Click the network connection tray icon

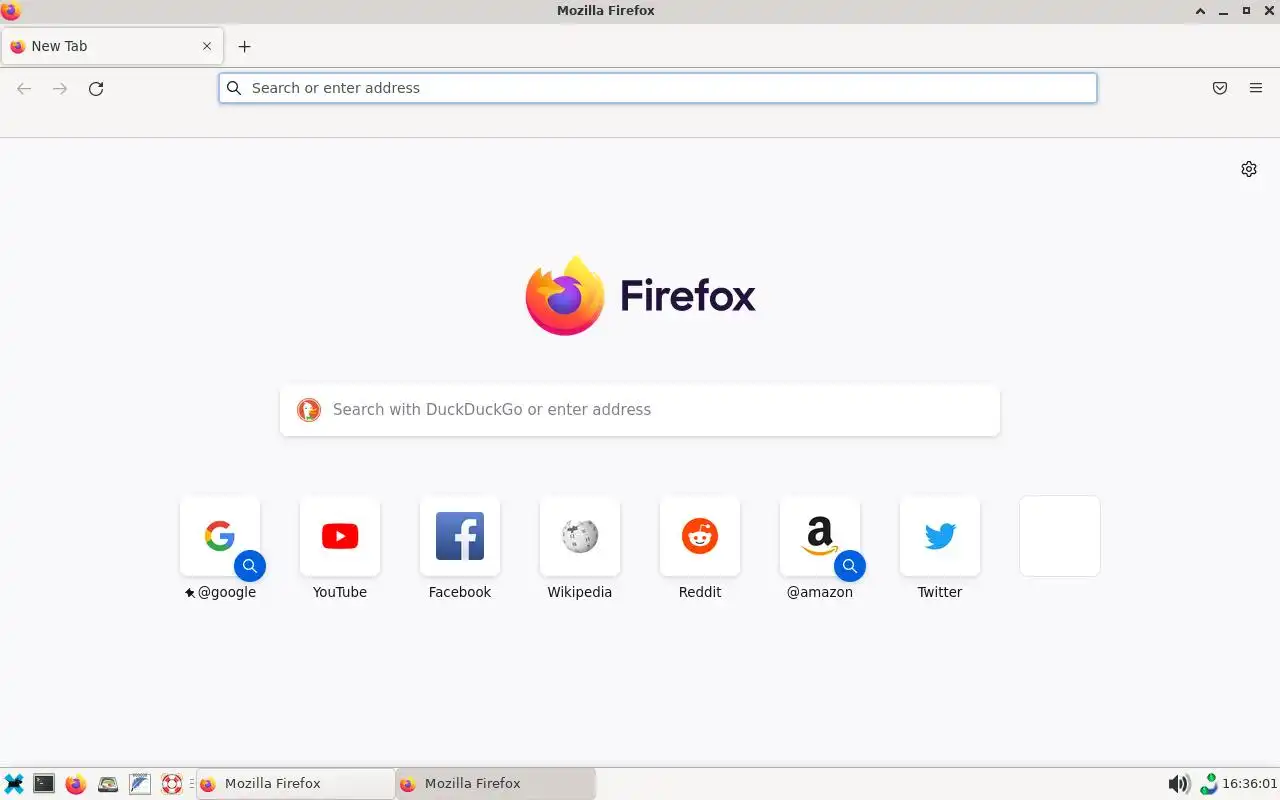click(x=1209, y=784)
